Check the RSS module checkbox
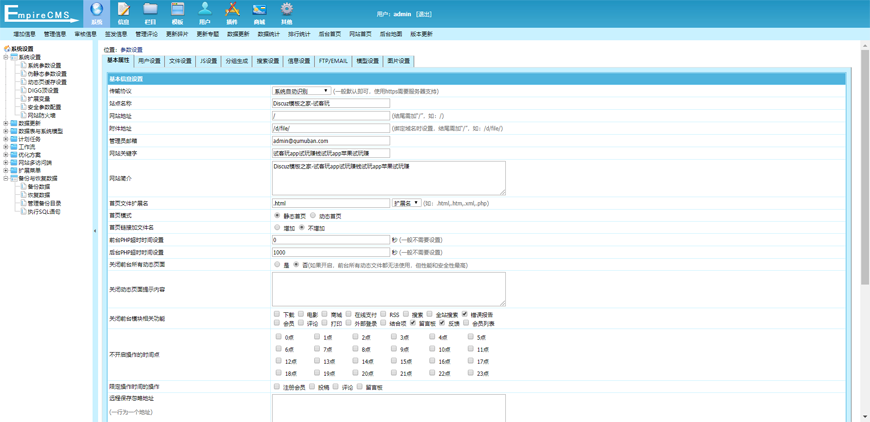 (383, 314)
